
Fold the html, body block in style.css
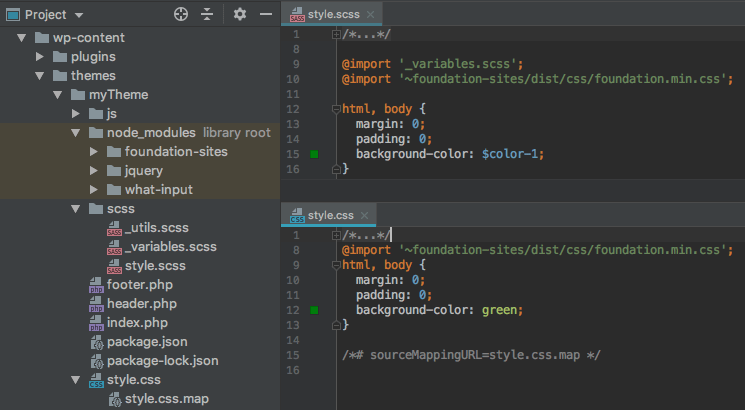(336, 265)
